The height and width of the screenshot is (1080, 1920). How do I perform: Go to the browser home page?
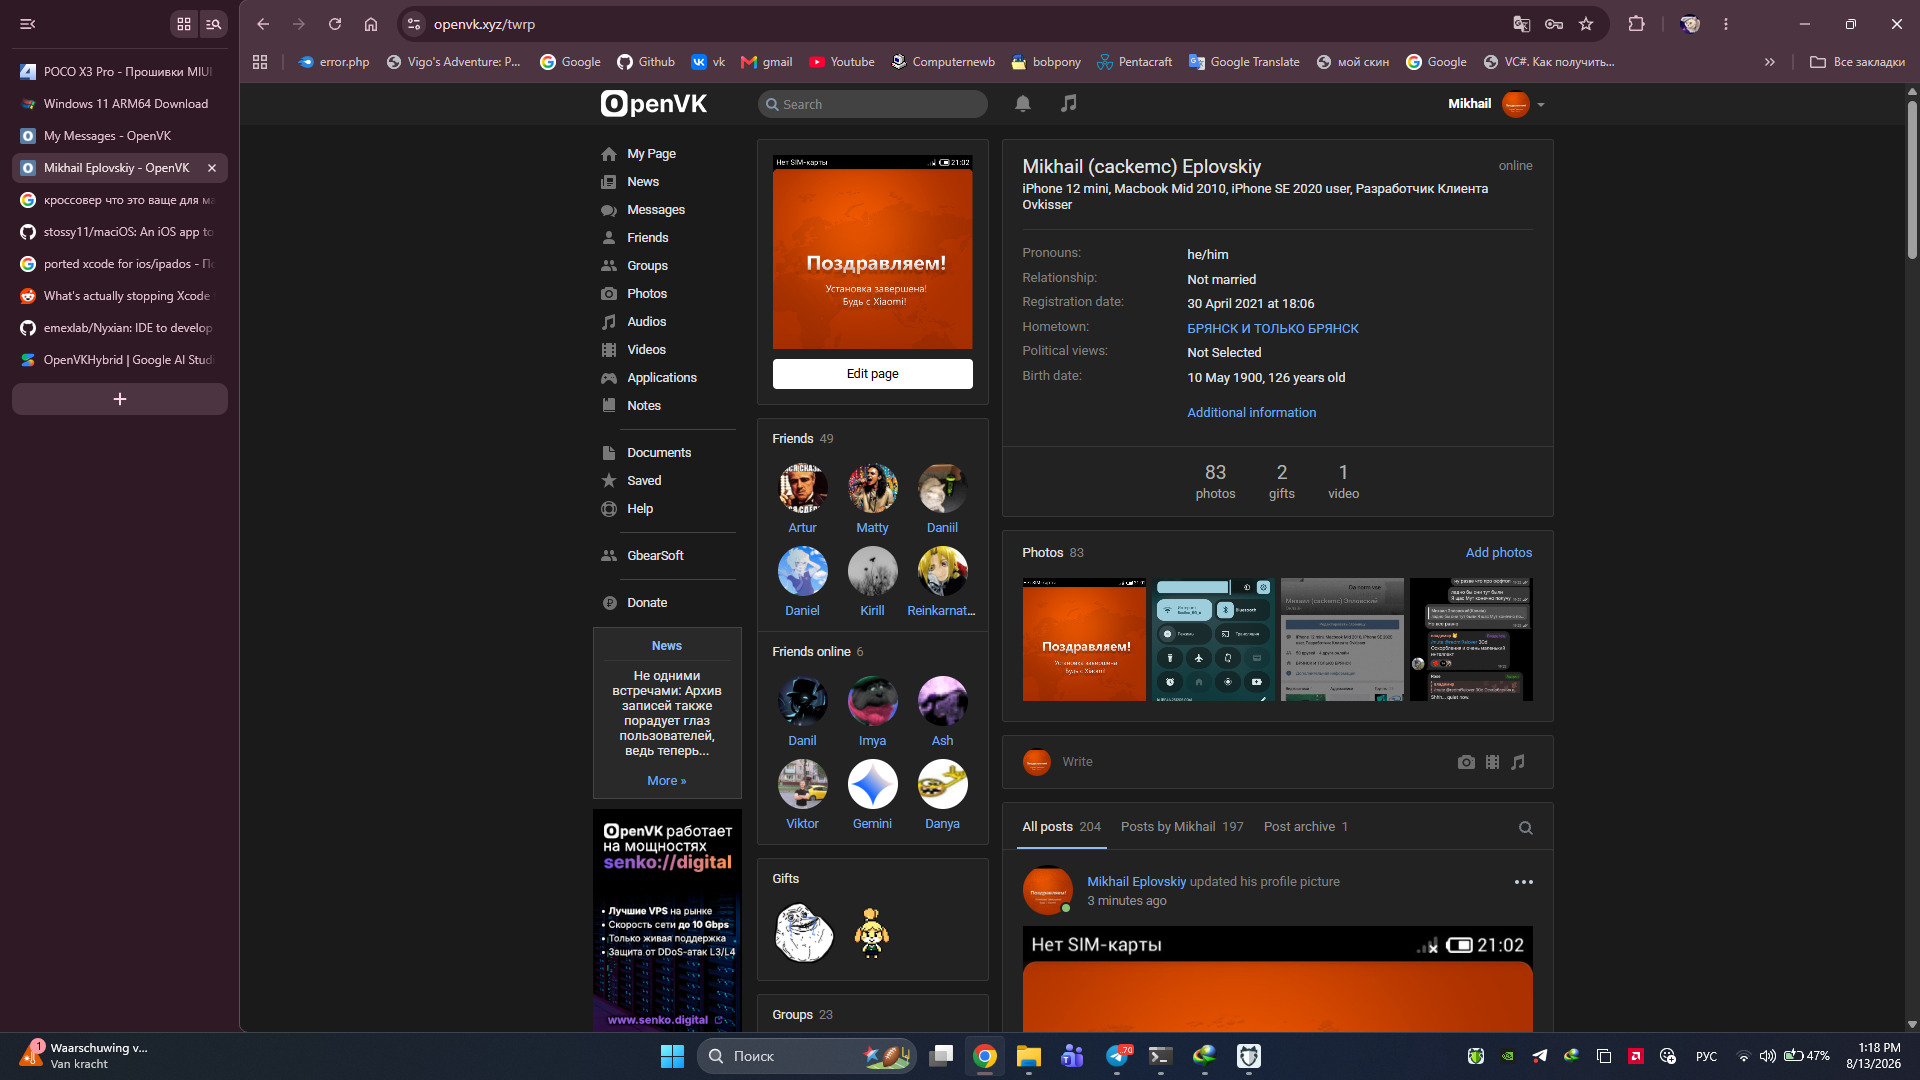pyautogui.click(x=371, y=24)
